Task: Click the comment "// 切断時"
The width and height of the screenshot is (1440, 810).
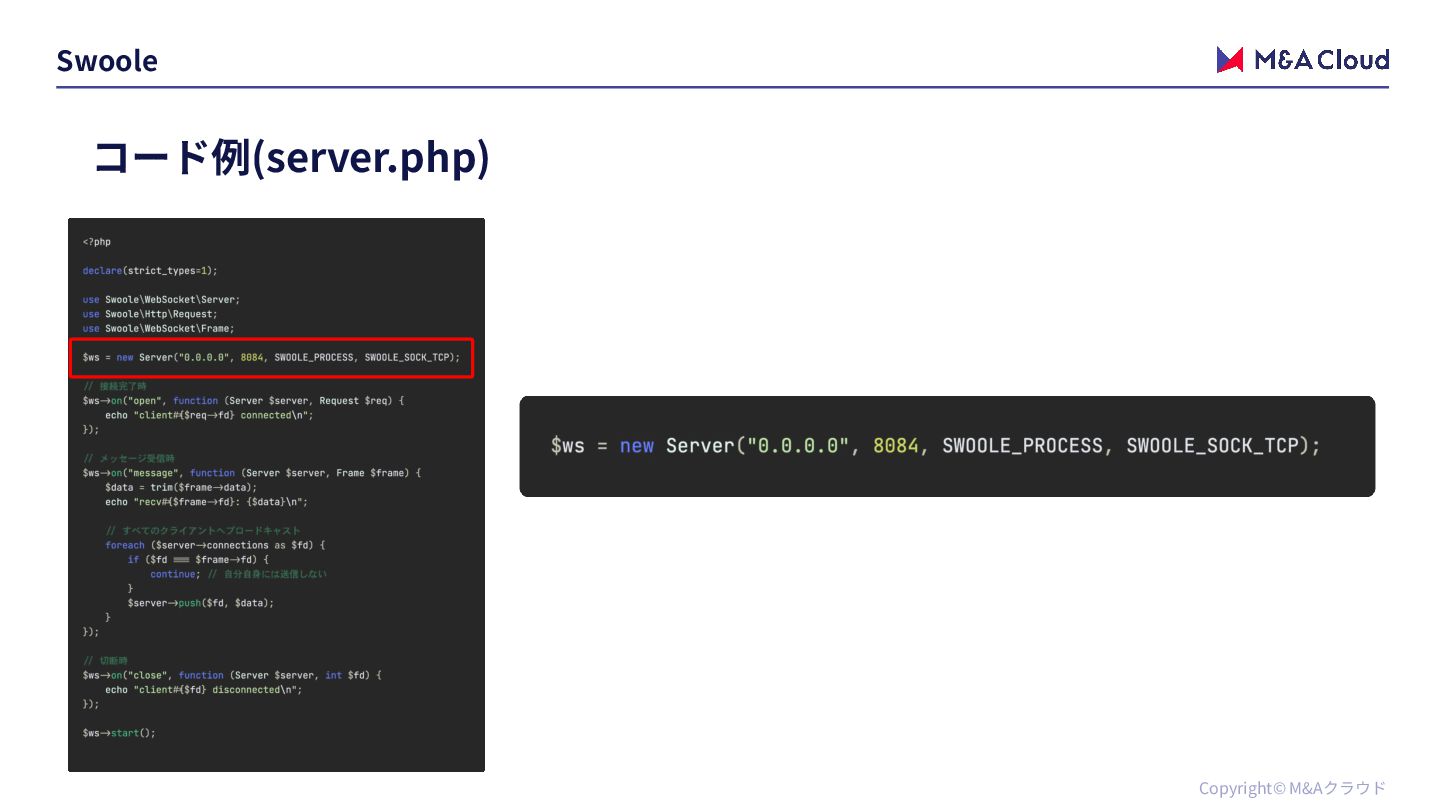Action: pyautogui.click(x=105, y=661)
